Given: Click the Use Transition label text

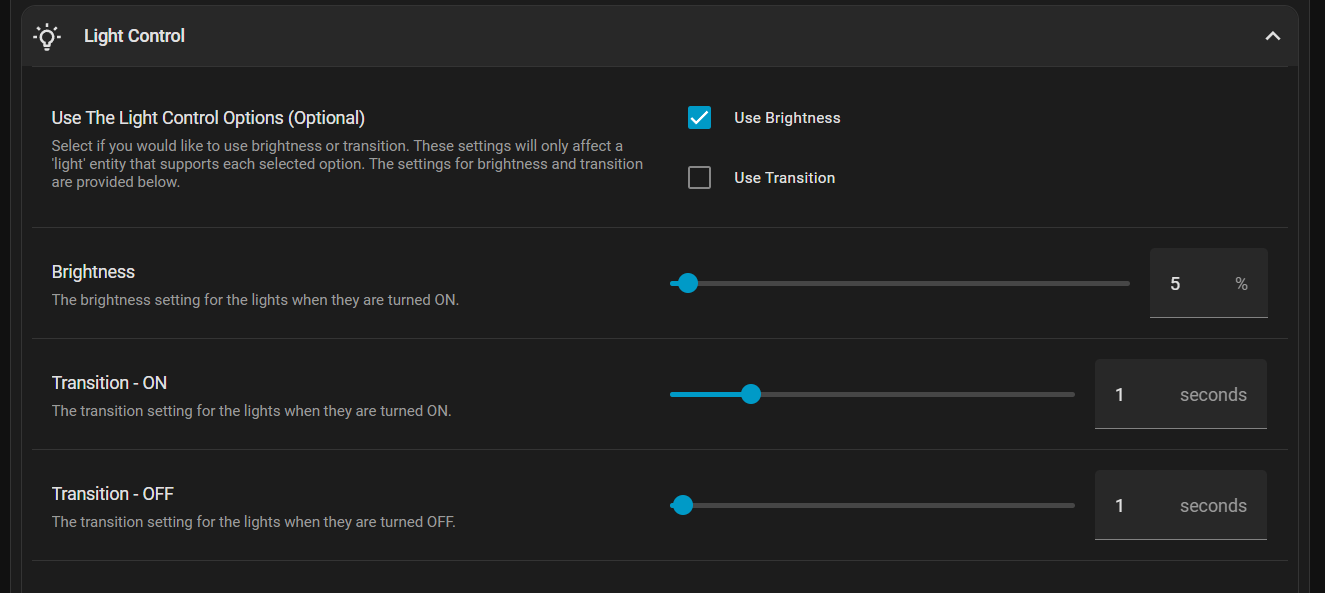Looking at the screenshot, I should [x=784, y=178].
